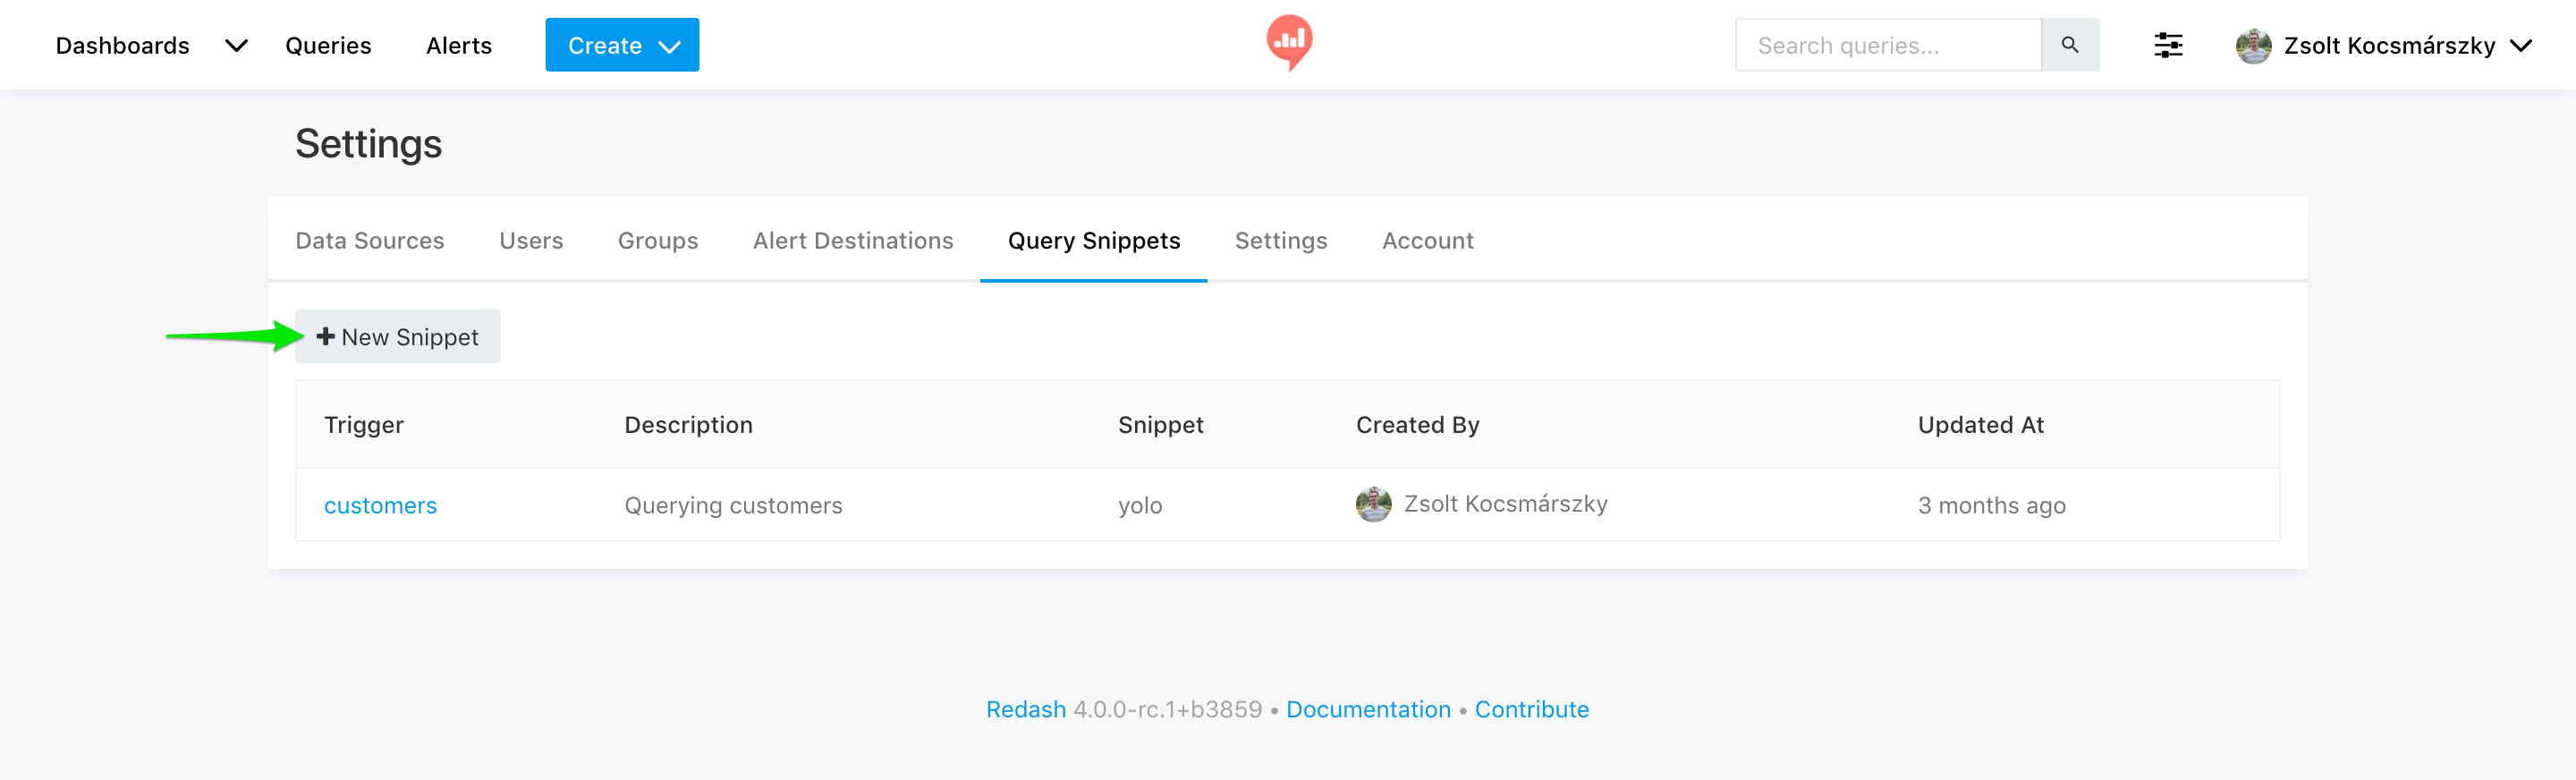Click Zsolt's avatar in the snippet row
Viewport: 2576px width, 780px height.
(1373, 505)
